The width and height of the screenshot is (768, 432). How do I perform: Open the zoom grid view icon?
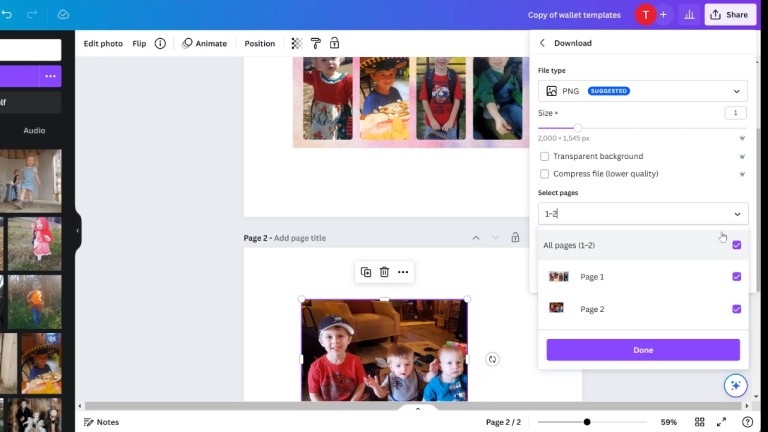[x=700, y=422]
